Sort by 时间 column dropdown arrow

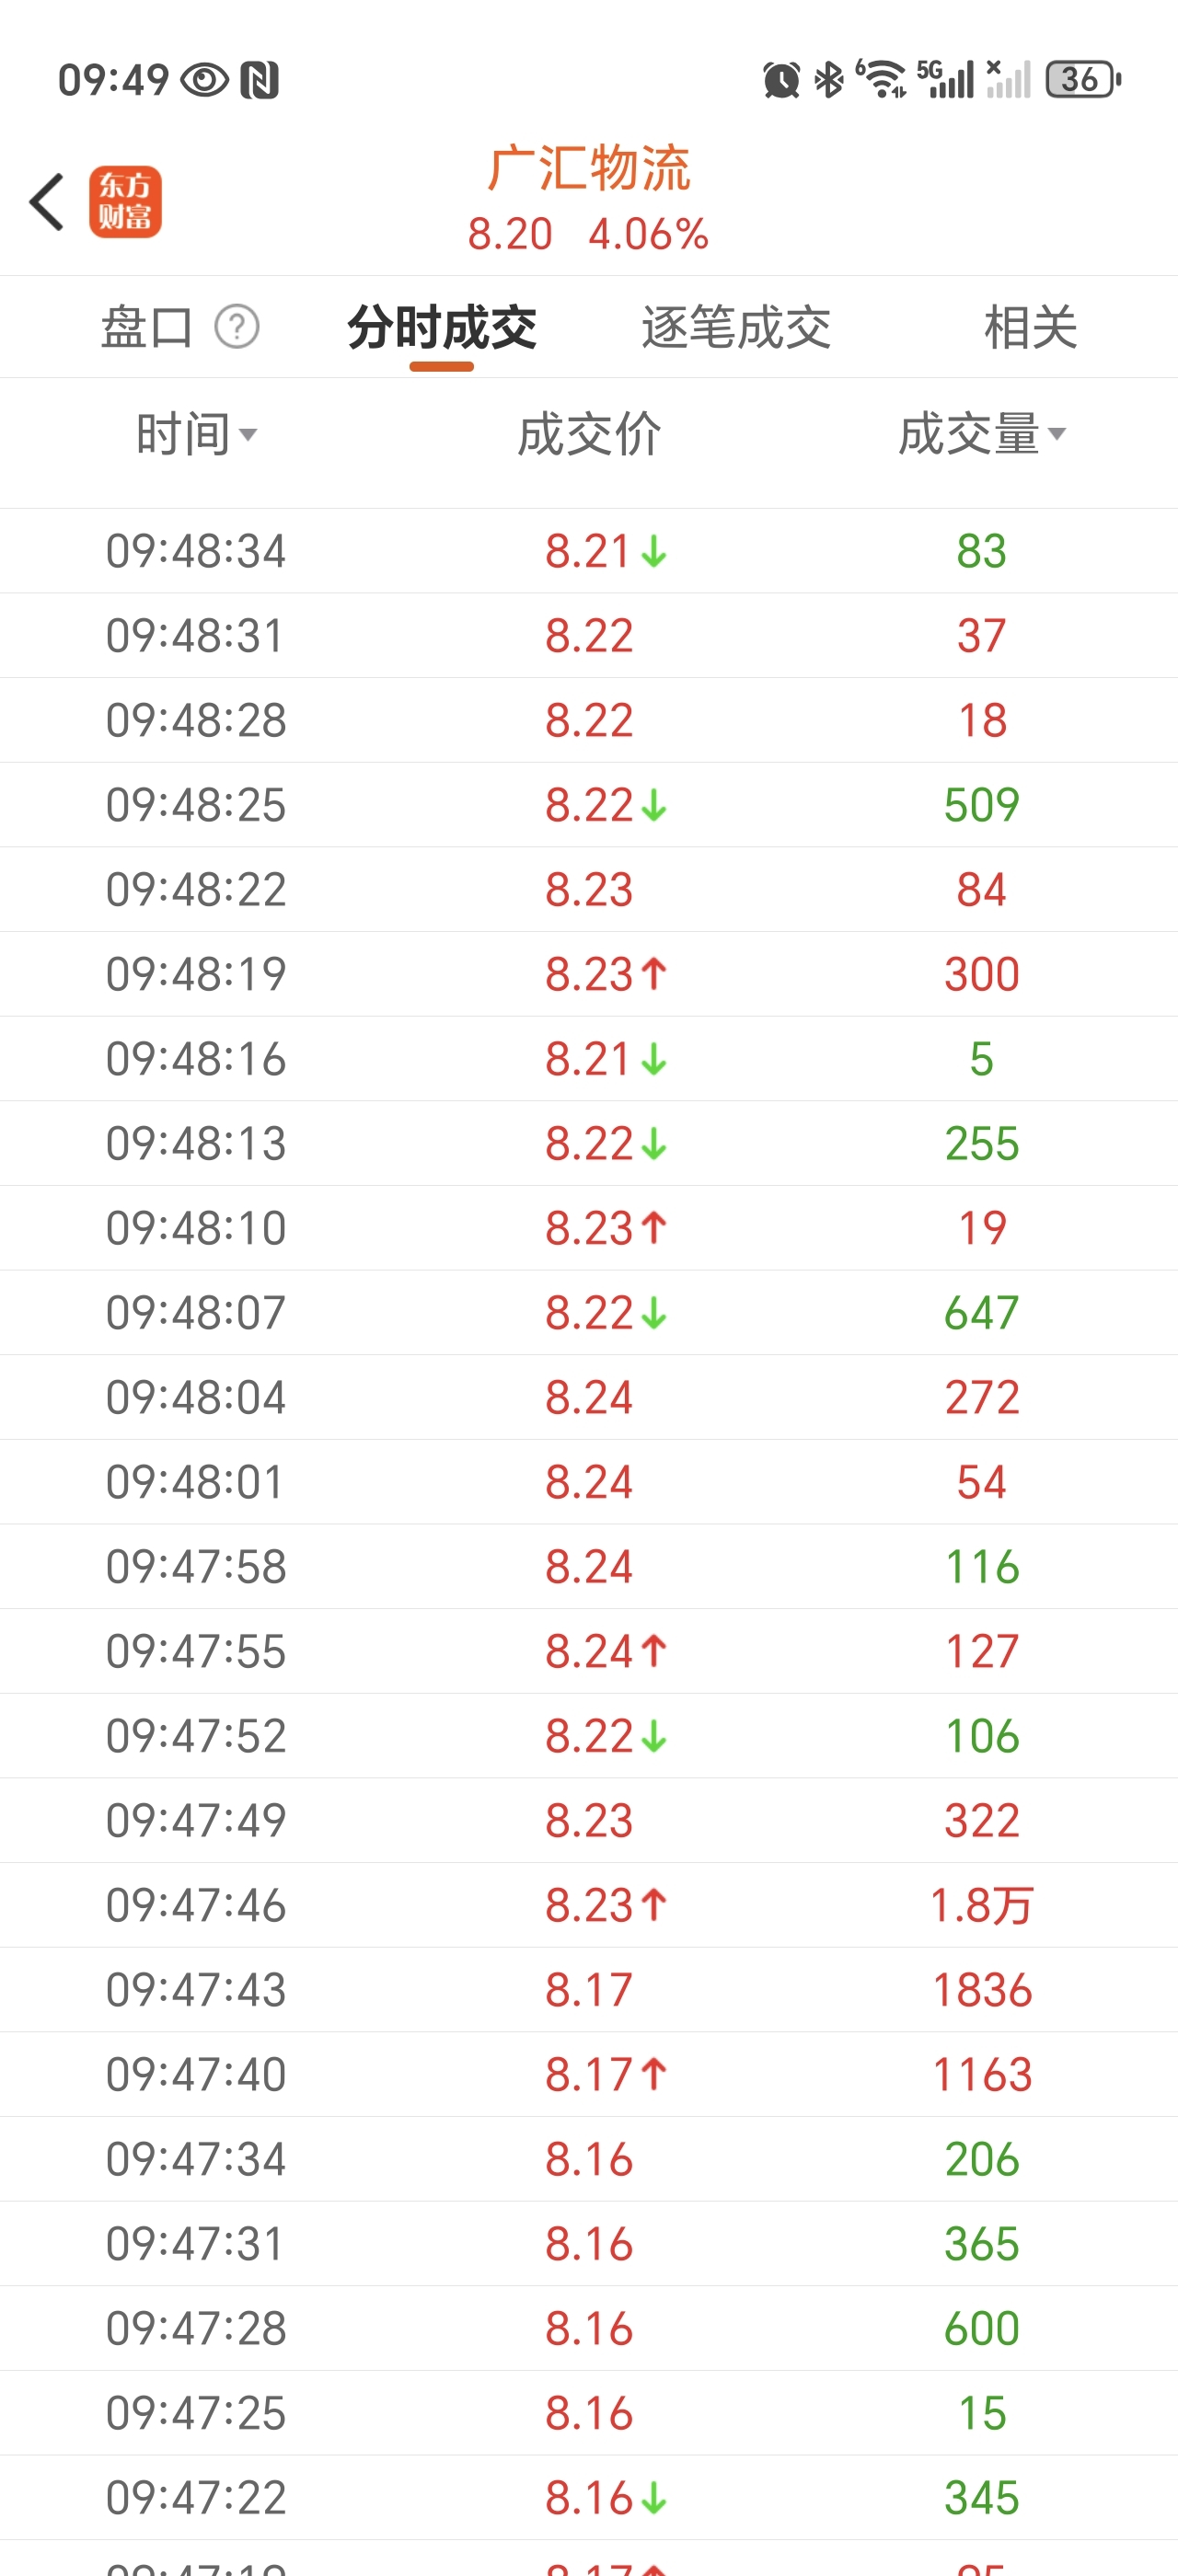click(248, 434)
